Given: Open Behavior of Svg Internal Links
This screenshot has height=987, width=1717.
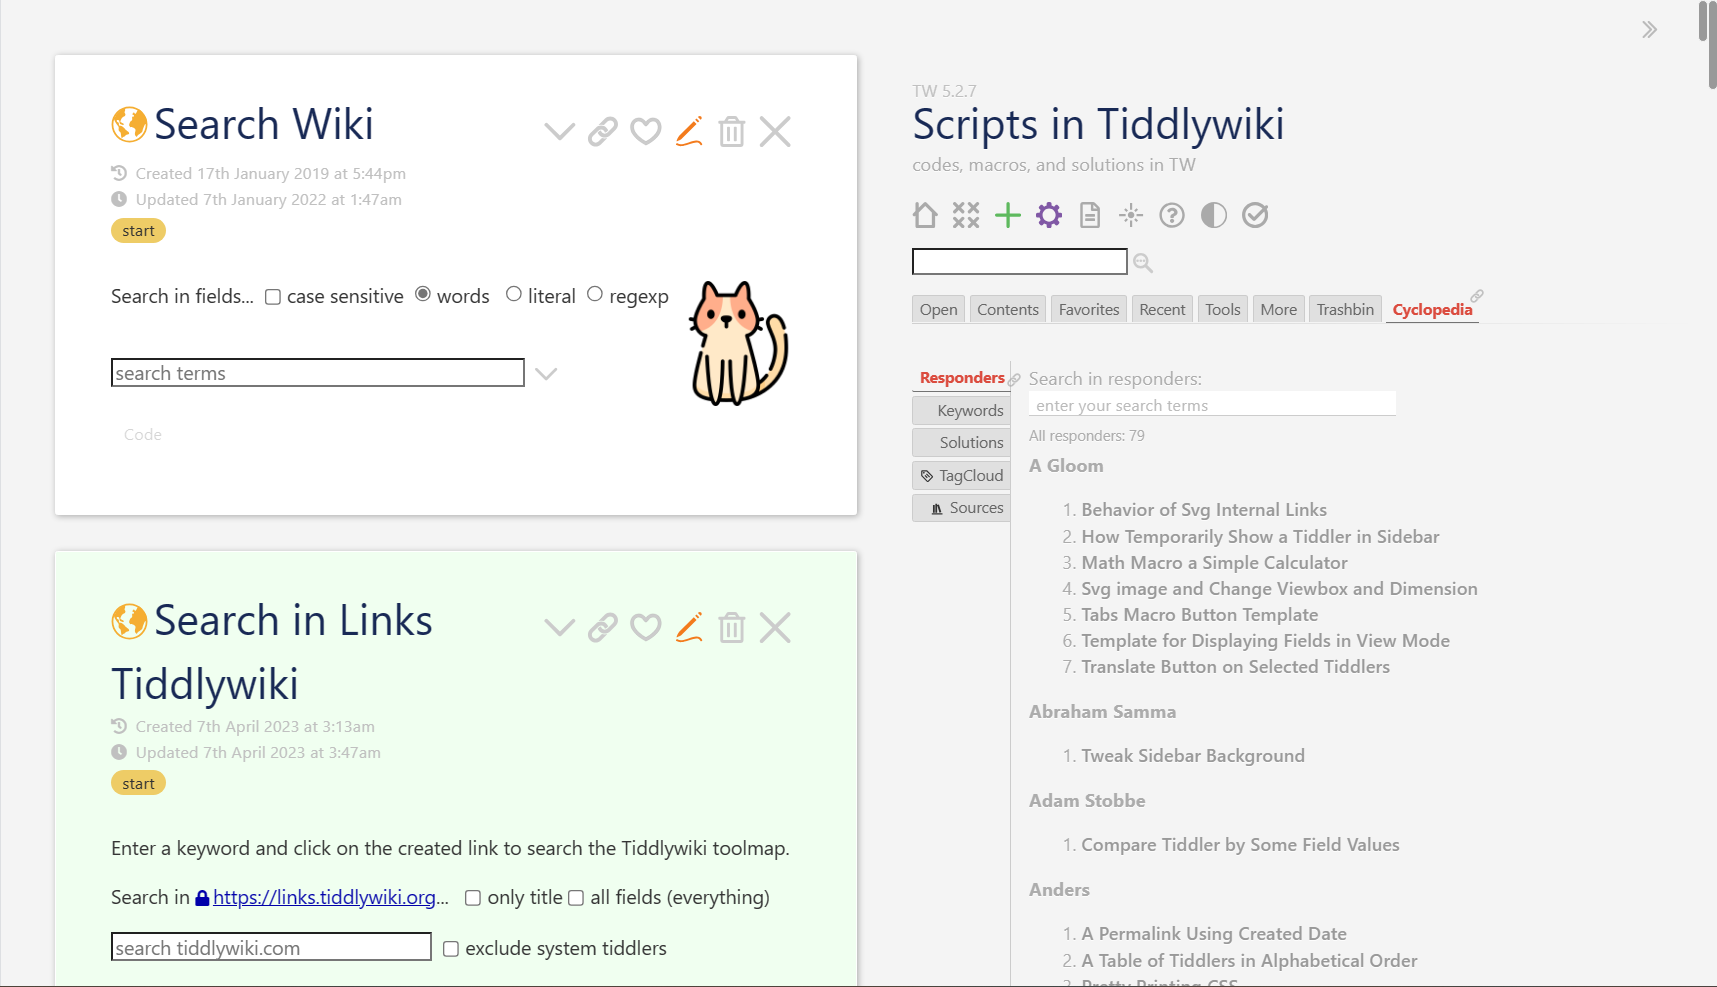Looking at the screenshot, I should tap(1204, 510).
